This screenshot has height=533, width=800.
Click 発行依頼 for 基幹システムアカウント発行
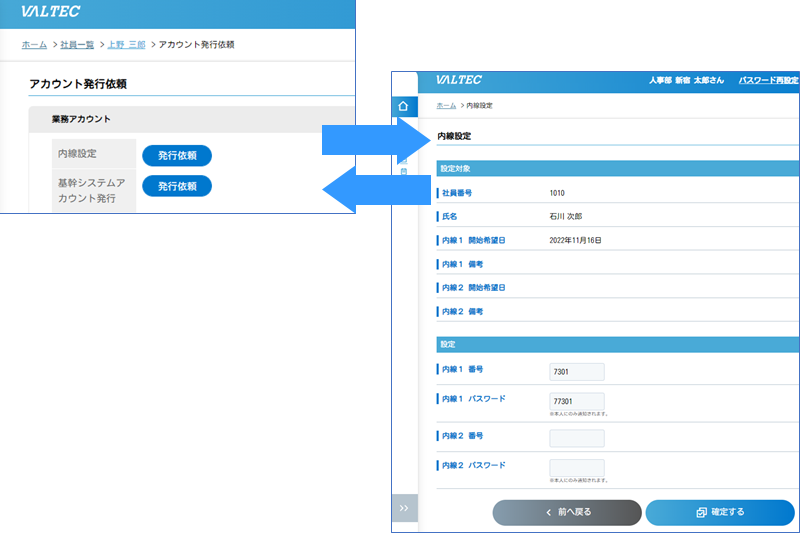pyautogui.click(x=177, y=186)
